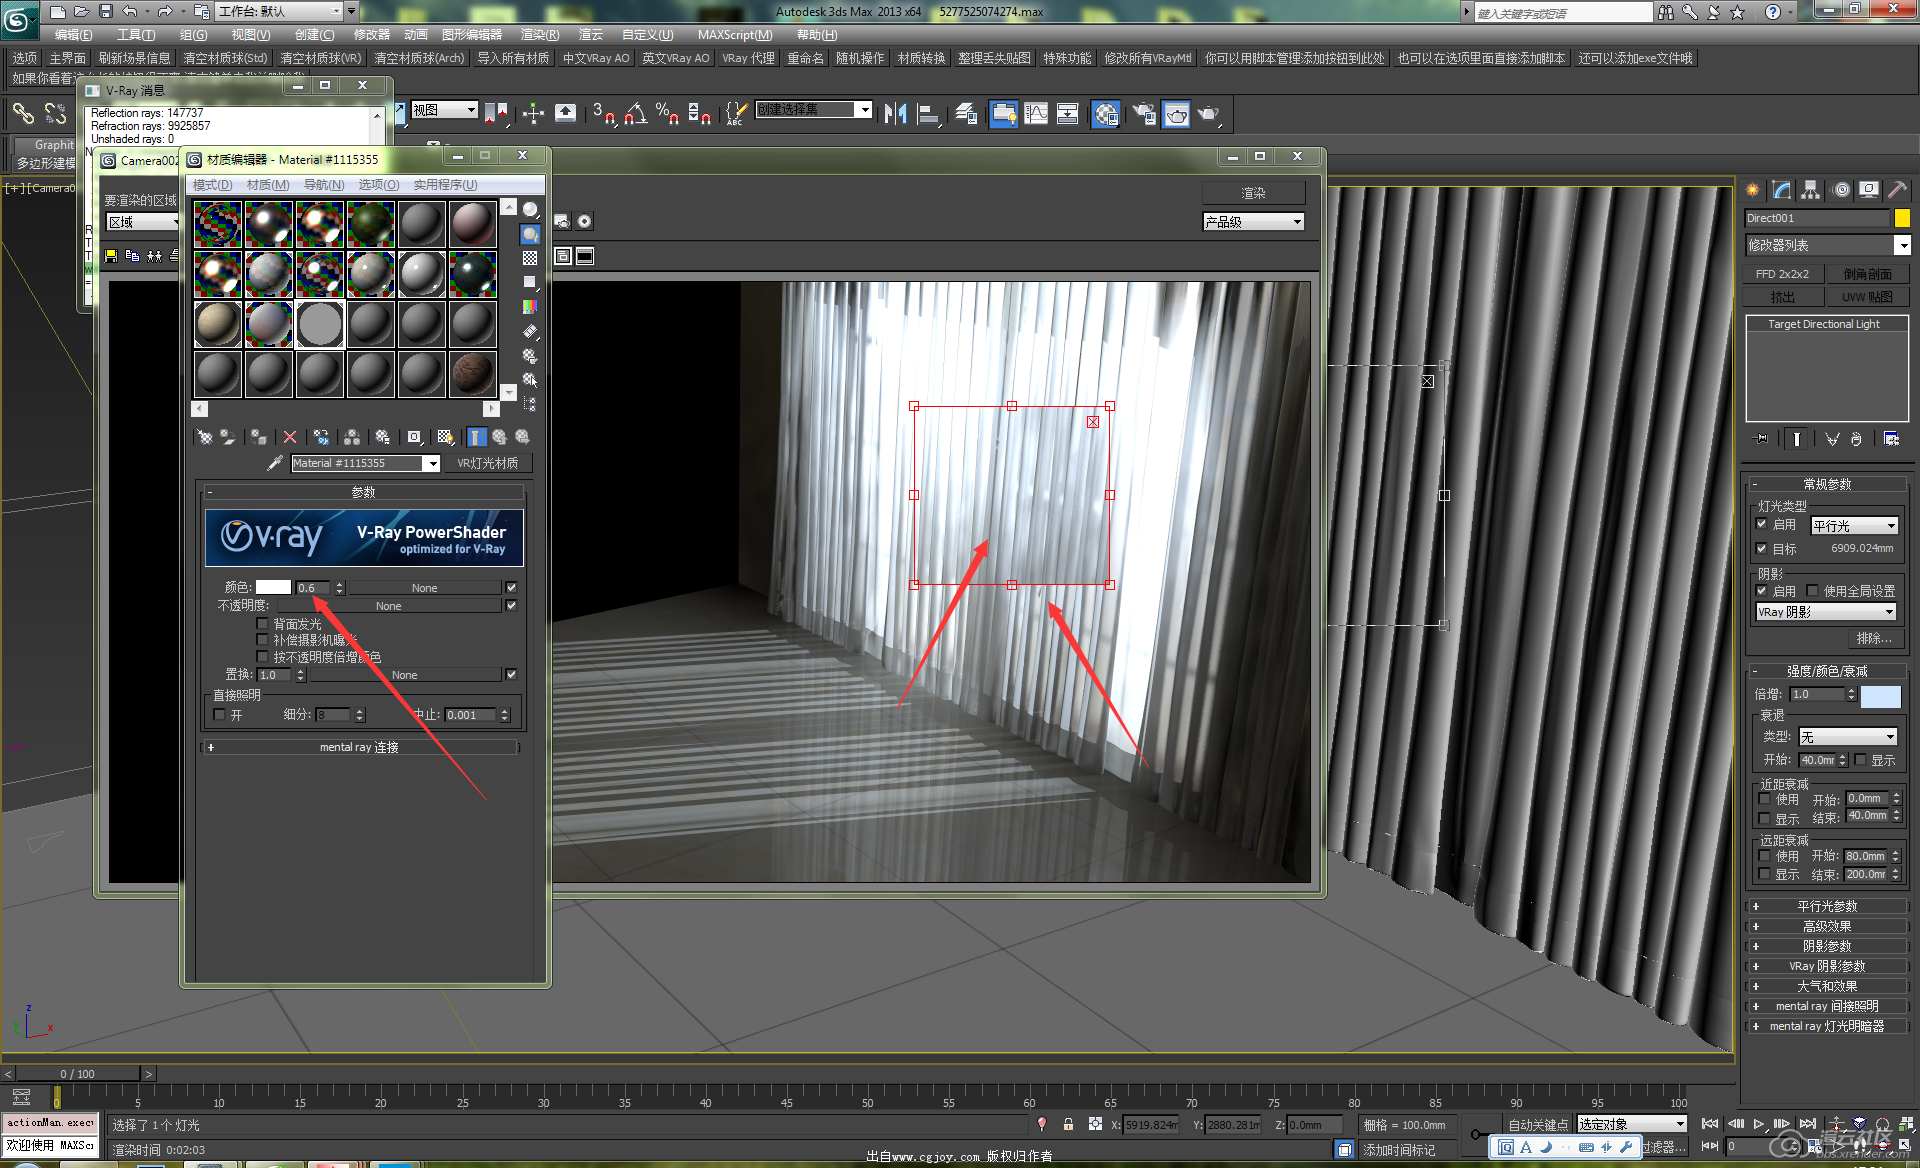The image size is (1920, 1168).
Task: Open the Display command panel tab
Action: (1868, 189)
